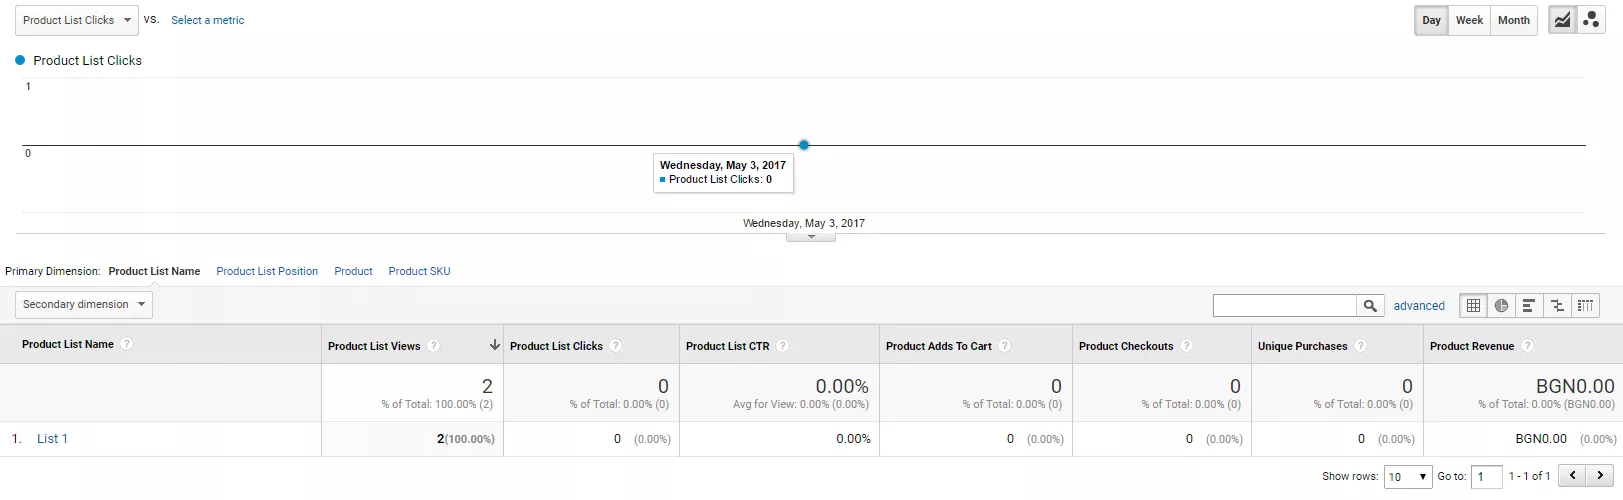Image resolution: width=1623 pixels, height=500 pixels.
Task: Open the Product List Clicks metric dropdown
Action: tap(78, 20)
